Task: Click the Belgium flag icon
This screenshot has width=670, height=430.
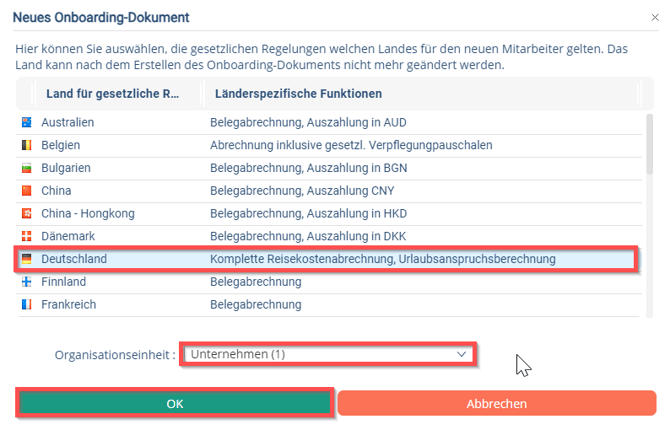Action: (26, 145)
